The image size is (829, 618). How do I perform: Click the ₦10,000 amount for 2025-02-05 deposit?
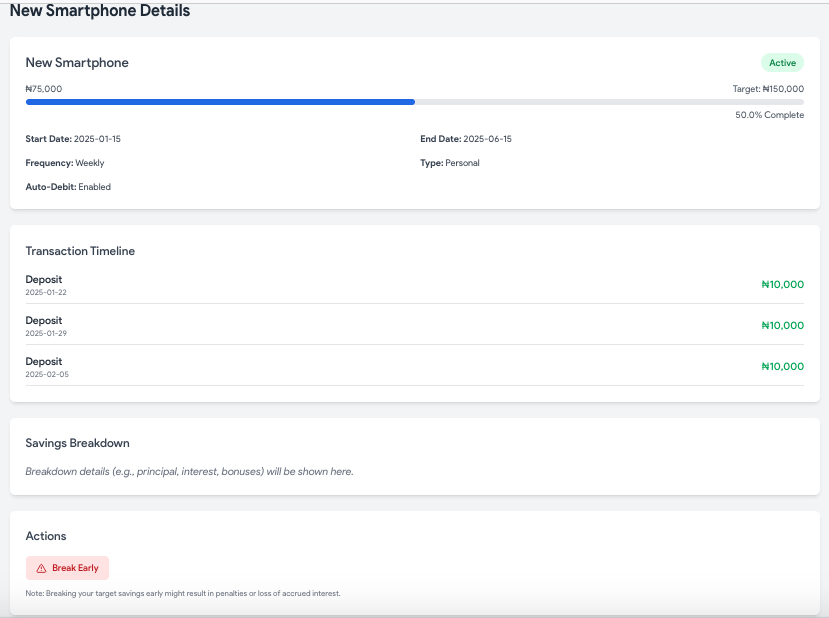[782, 366]
